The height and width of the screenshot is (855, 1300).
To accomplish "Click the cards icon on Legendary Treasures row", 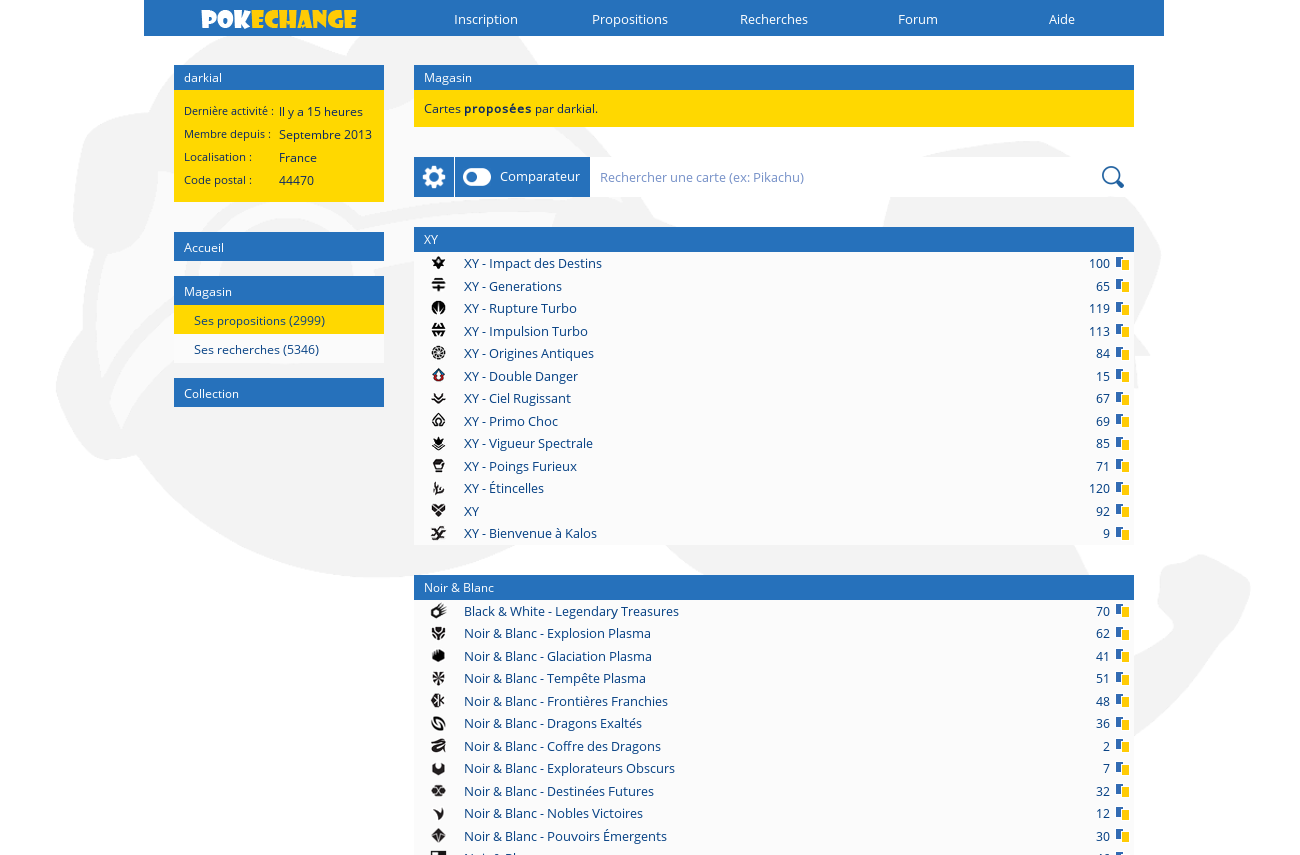I will [1122, 611].
